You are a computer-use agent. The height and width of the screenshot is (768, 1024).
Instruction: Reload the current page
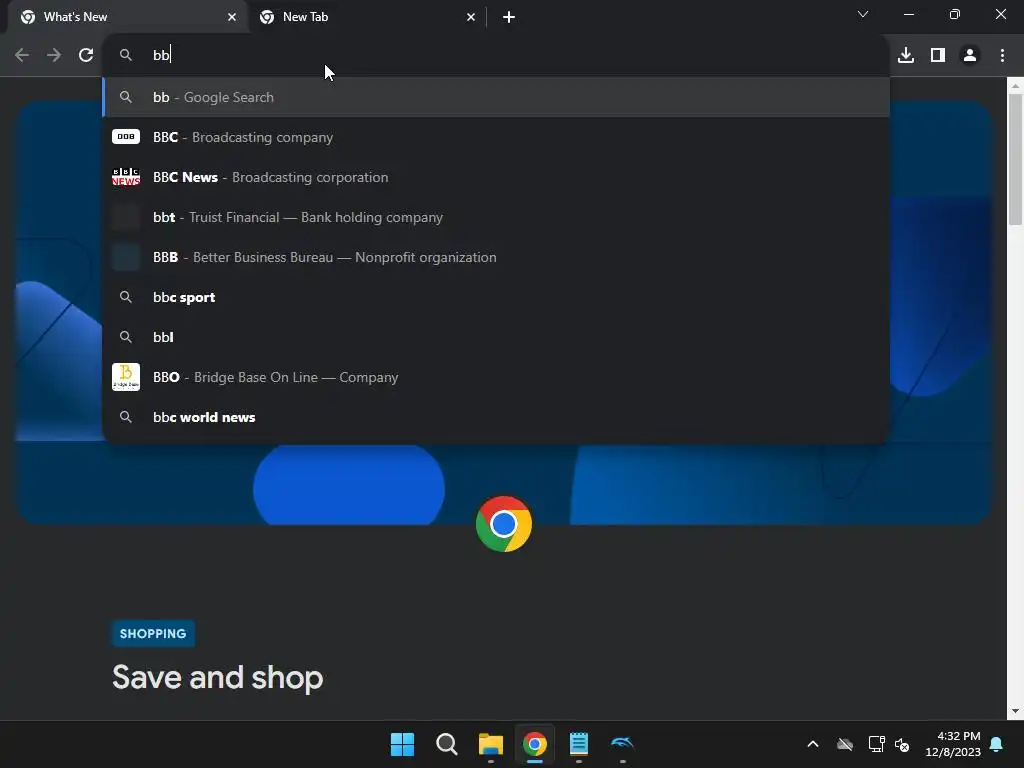[x=86, y=55]
